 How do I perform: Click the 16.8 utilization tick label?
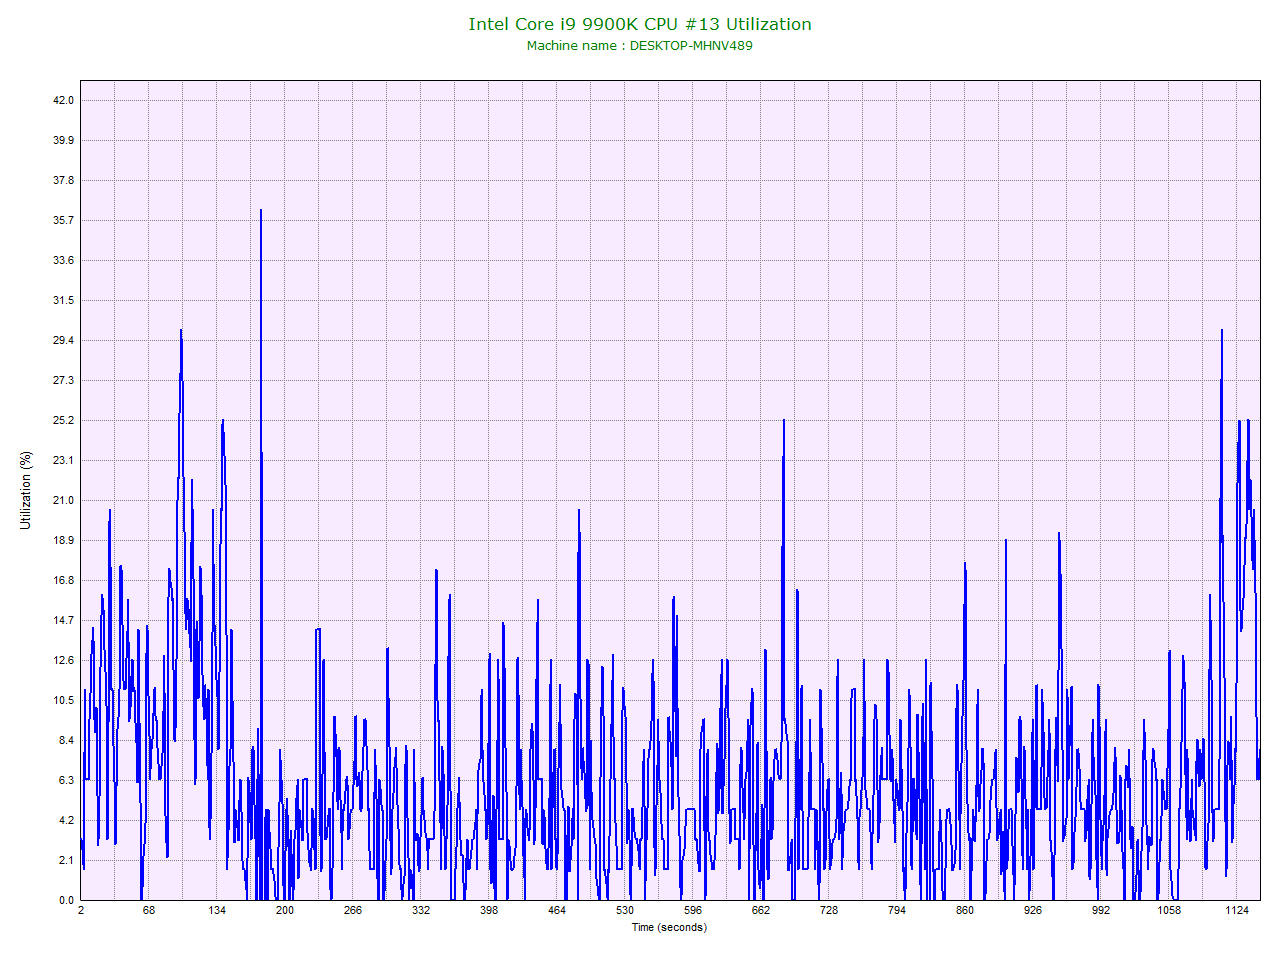coord(64,580)
